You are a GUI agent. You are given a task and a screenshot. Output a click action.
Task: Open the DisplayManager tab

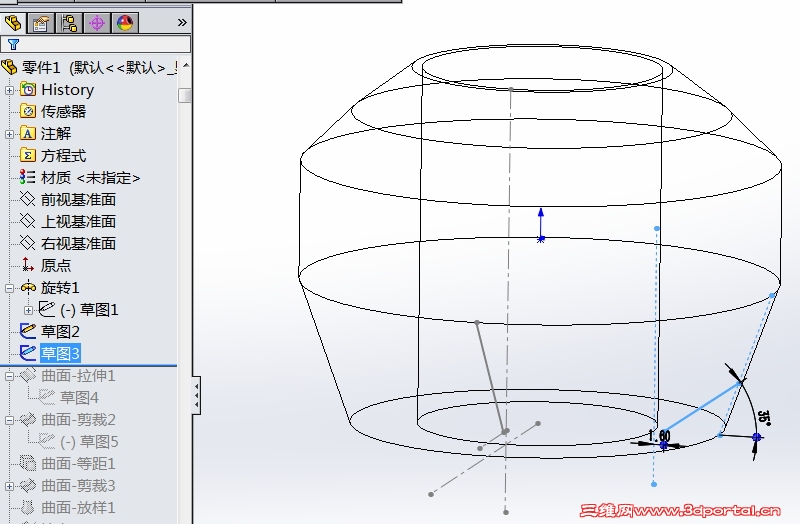coord(124,23)
